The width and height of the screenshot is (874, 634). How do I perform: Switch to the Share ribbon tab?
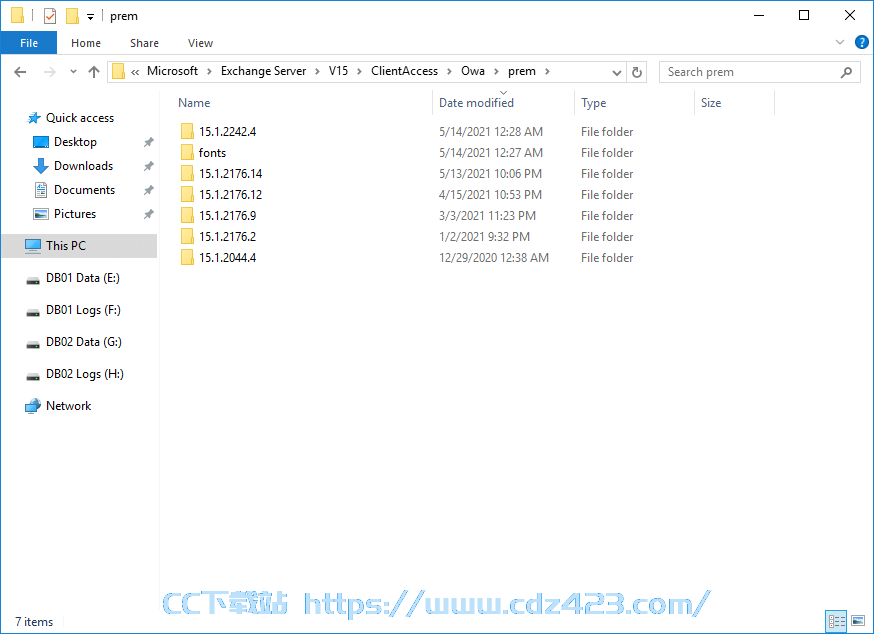coord(144,43)
